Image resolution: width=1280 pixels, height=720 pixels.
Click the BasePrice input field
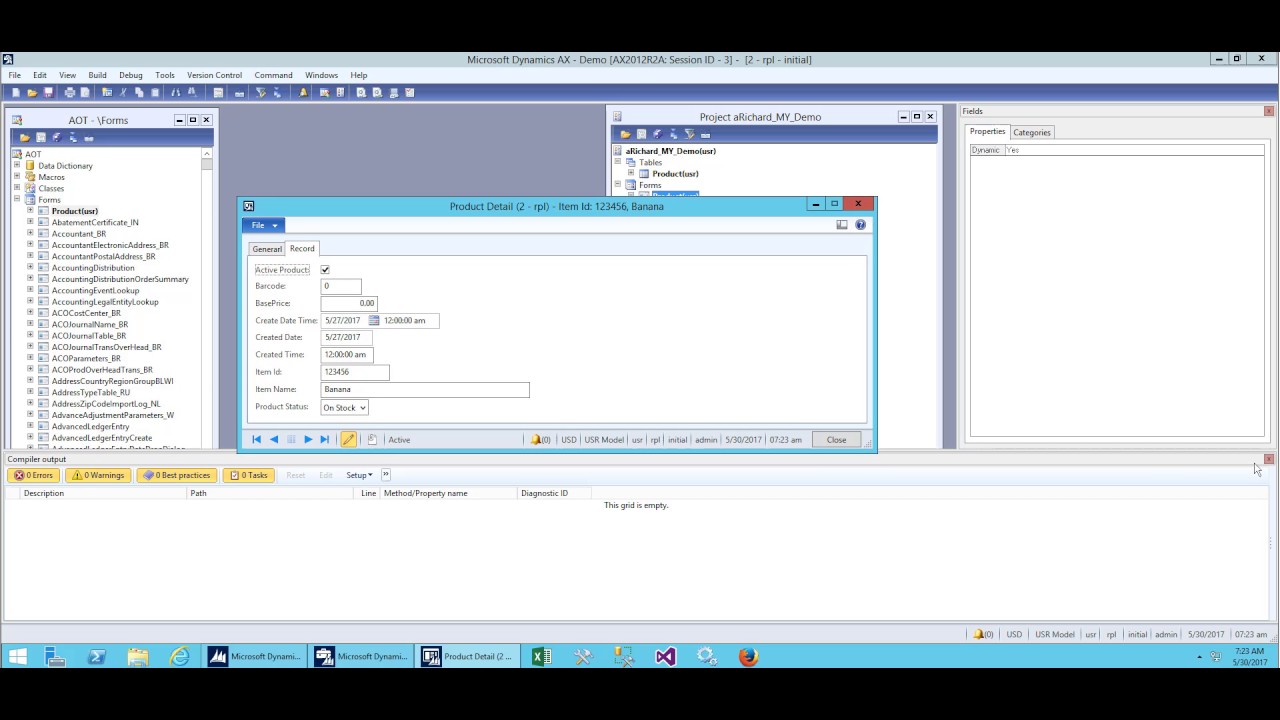(x=349, y=303)
